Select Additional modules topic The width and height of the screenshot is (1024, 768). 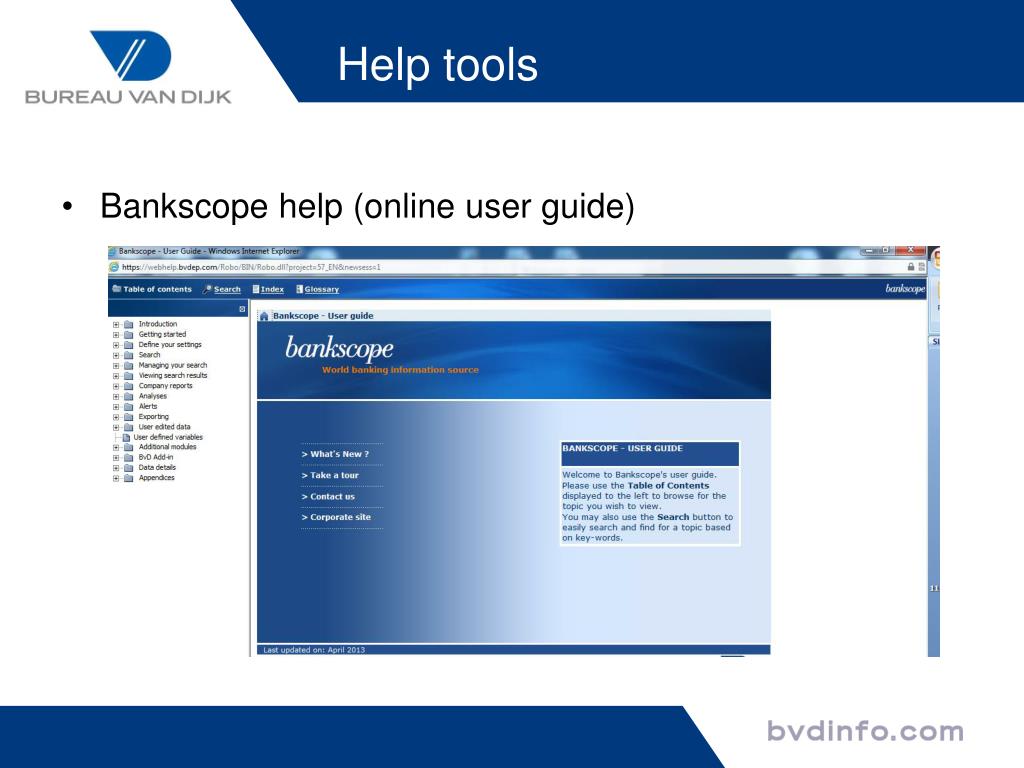click(167, 447)
